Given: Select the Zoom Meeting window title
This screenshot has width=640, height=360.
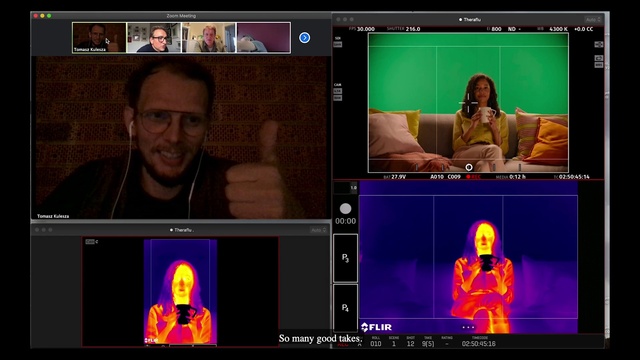Looking at the screenshot, I should tap(181, 16).
